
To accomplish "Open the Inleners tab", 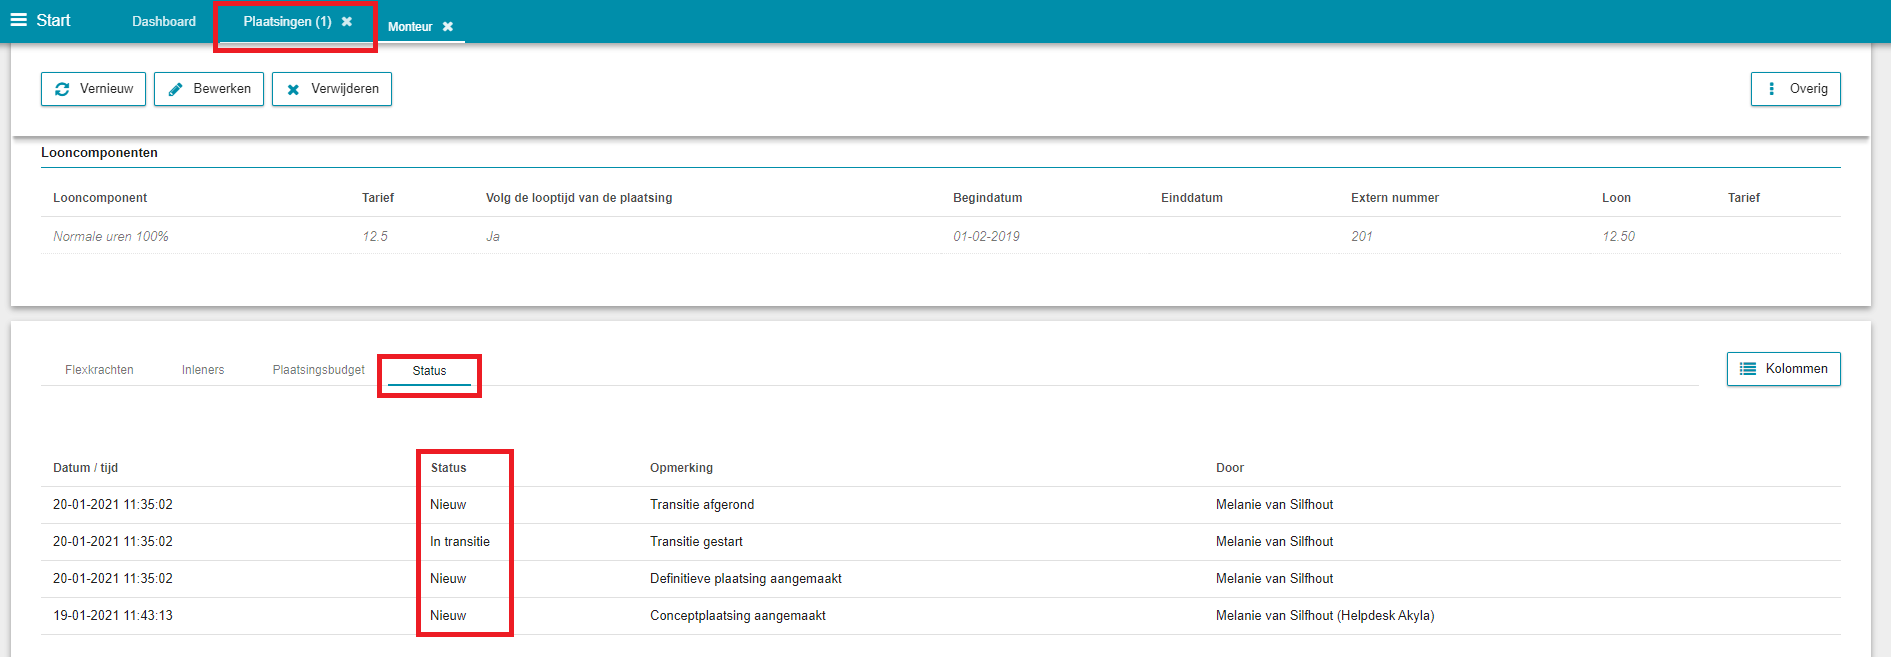I will tap(203, 370).
